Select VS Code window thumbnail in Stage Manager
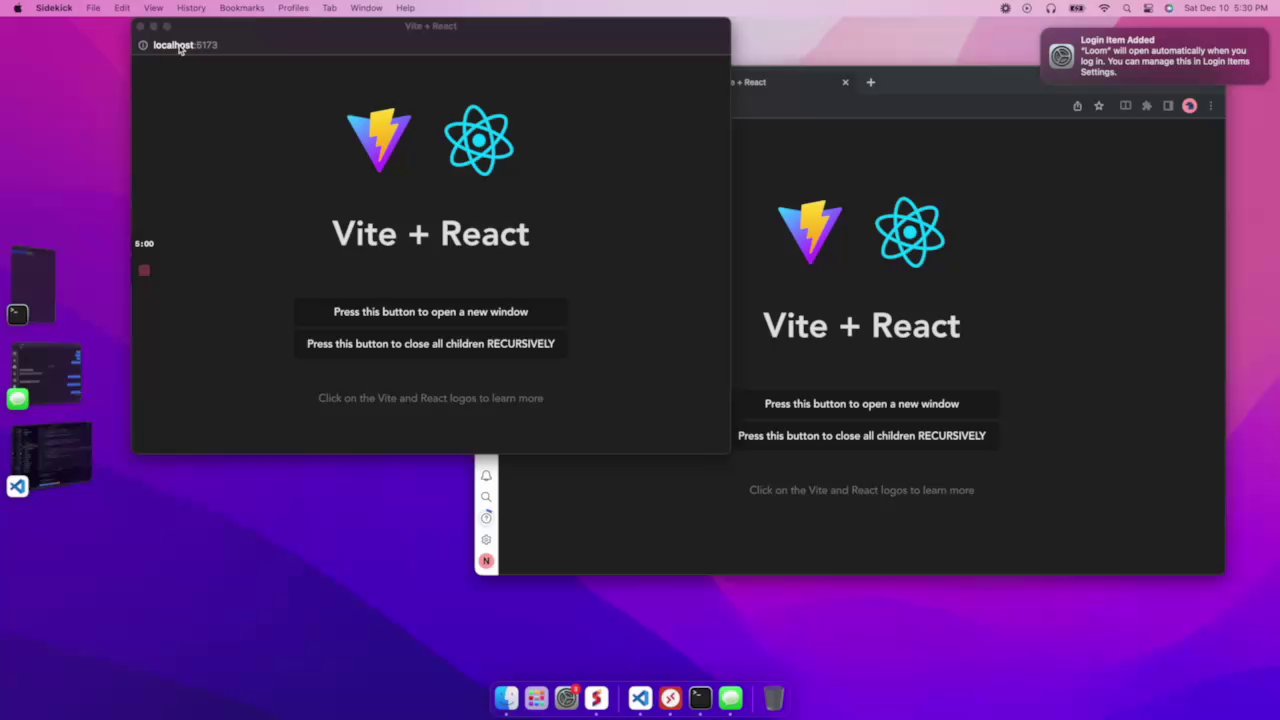 click(51, 458)
